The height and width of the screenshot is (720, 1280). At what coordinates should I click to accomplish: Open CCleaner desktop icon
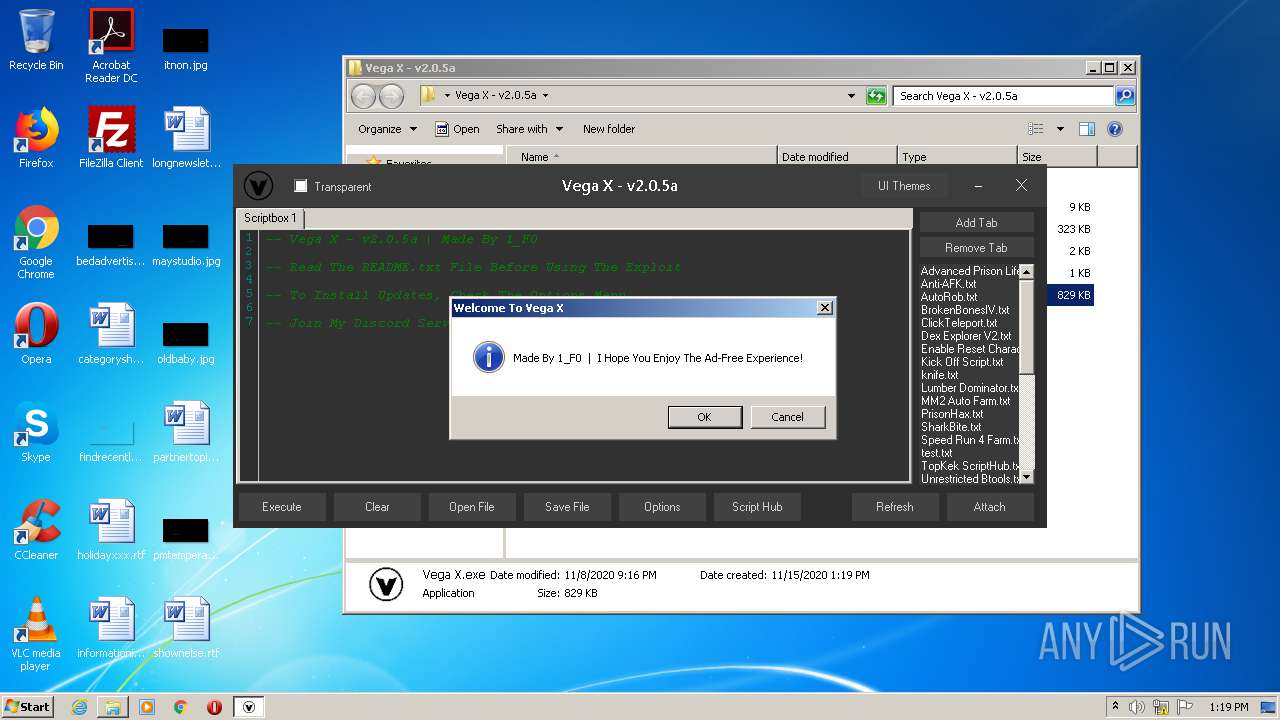pos(36,530)
